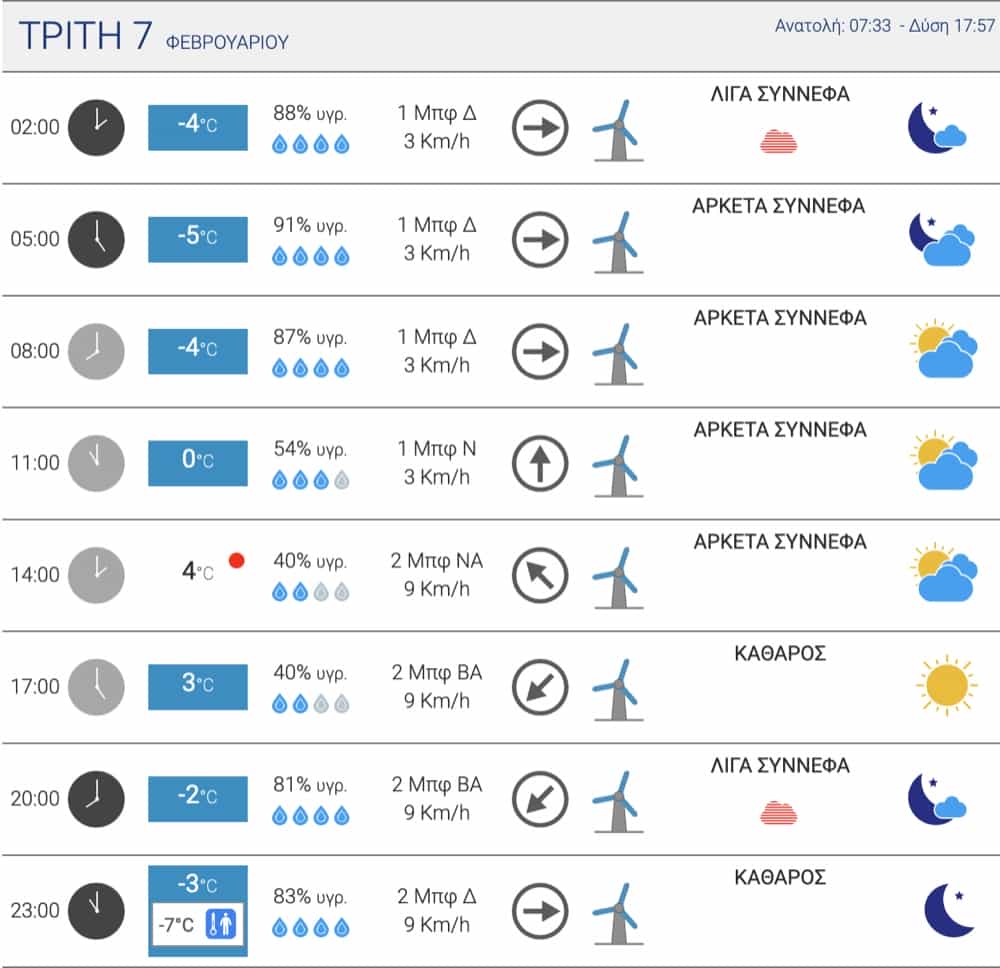The image size is (1000, 968).
Task: Click the partly cloudy sun icon at 08:00
Action: coord(945,351)
